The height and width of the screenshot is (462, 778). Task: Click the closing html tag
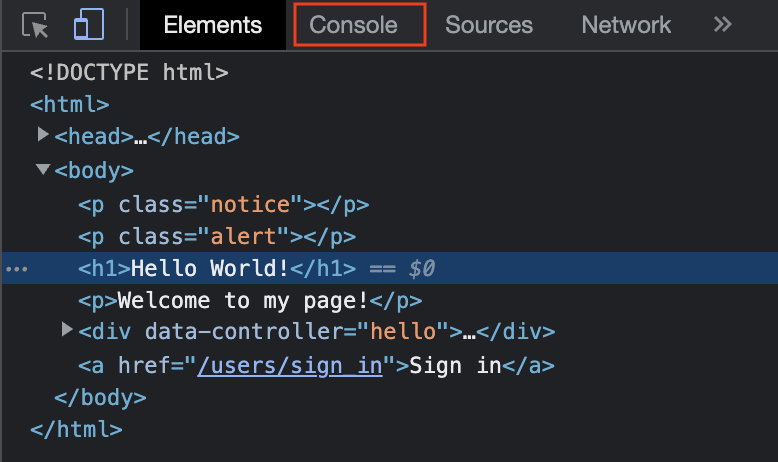point(76,430)
